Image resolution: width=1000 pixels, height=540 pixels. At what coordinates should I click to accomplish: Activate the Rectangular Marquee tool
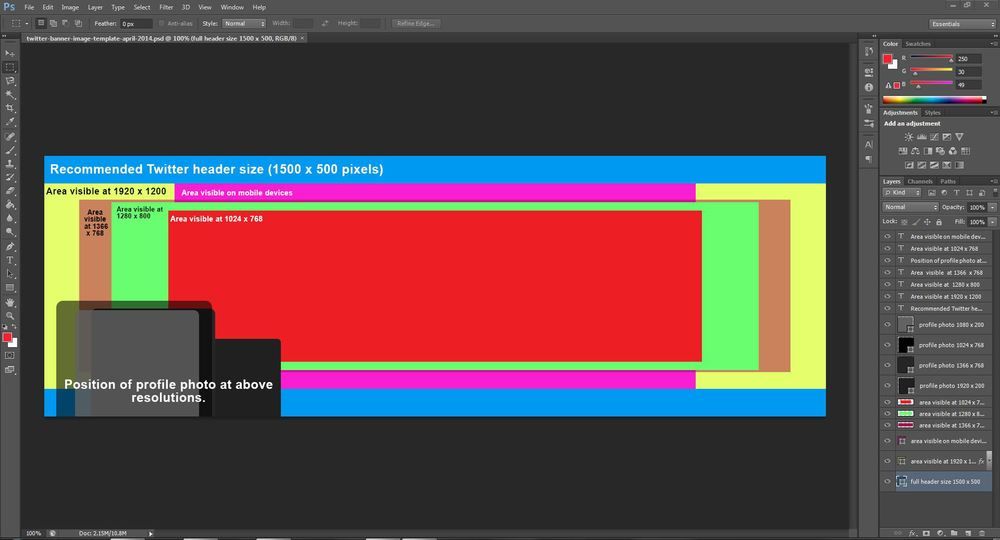click(10, 67)
